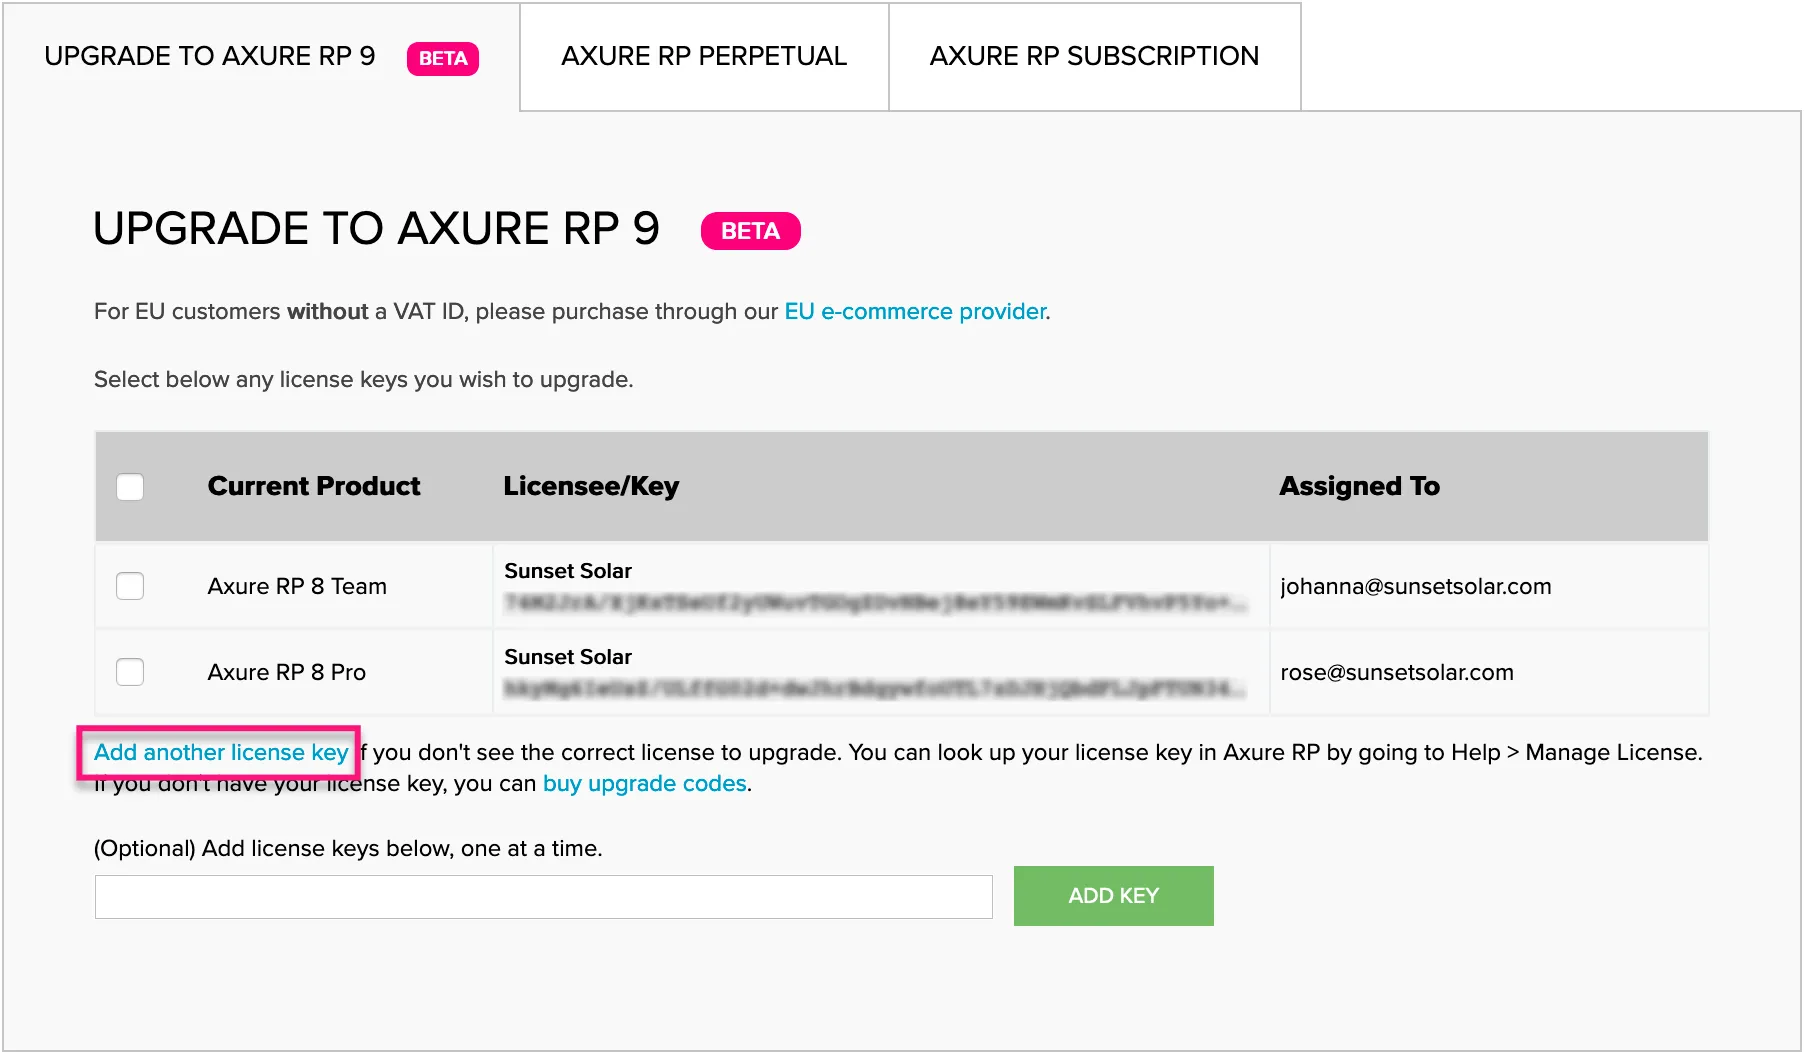This screenshot has width=1804, height=1054.
Task: Click the blurred key for Axure RP 8 Pro
Action: (875, 688)
